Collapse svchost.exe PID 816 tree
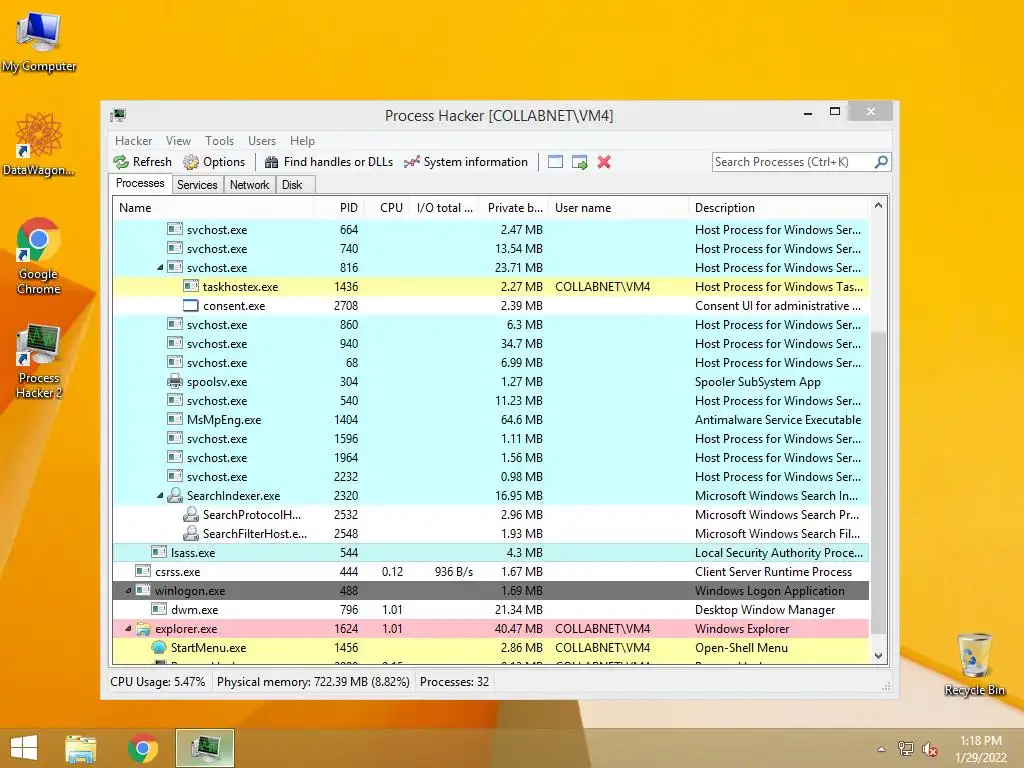The width and height of the screenshot is (1024, 768). [x=161, y=268]
